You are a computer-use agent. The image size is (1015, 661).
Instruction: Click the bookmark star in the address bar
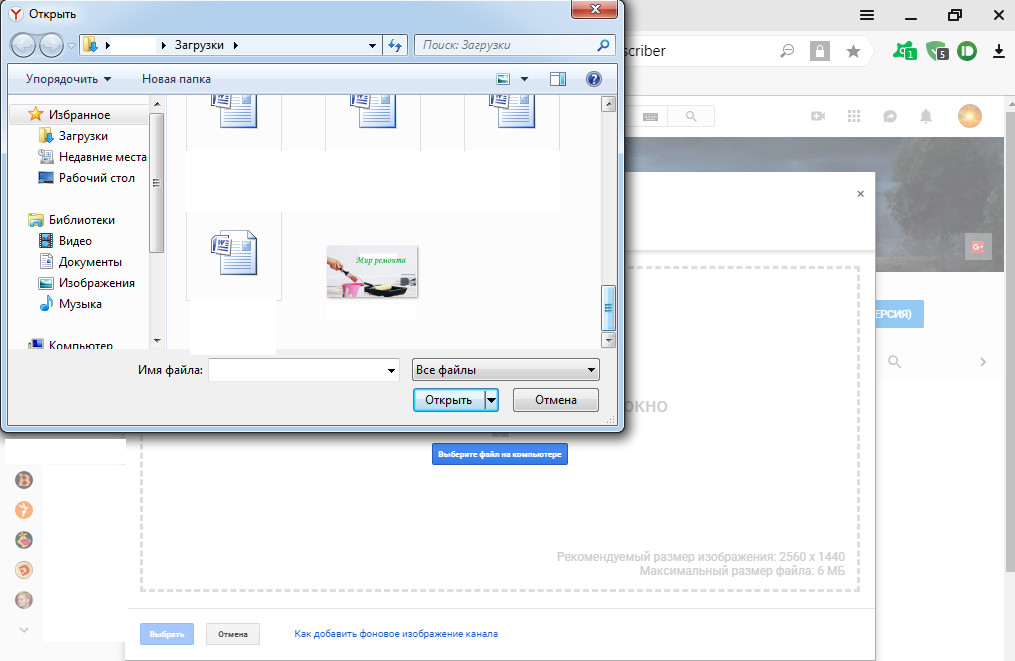coord(853,51)
